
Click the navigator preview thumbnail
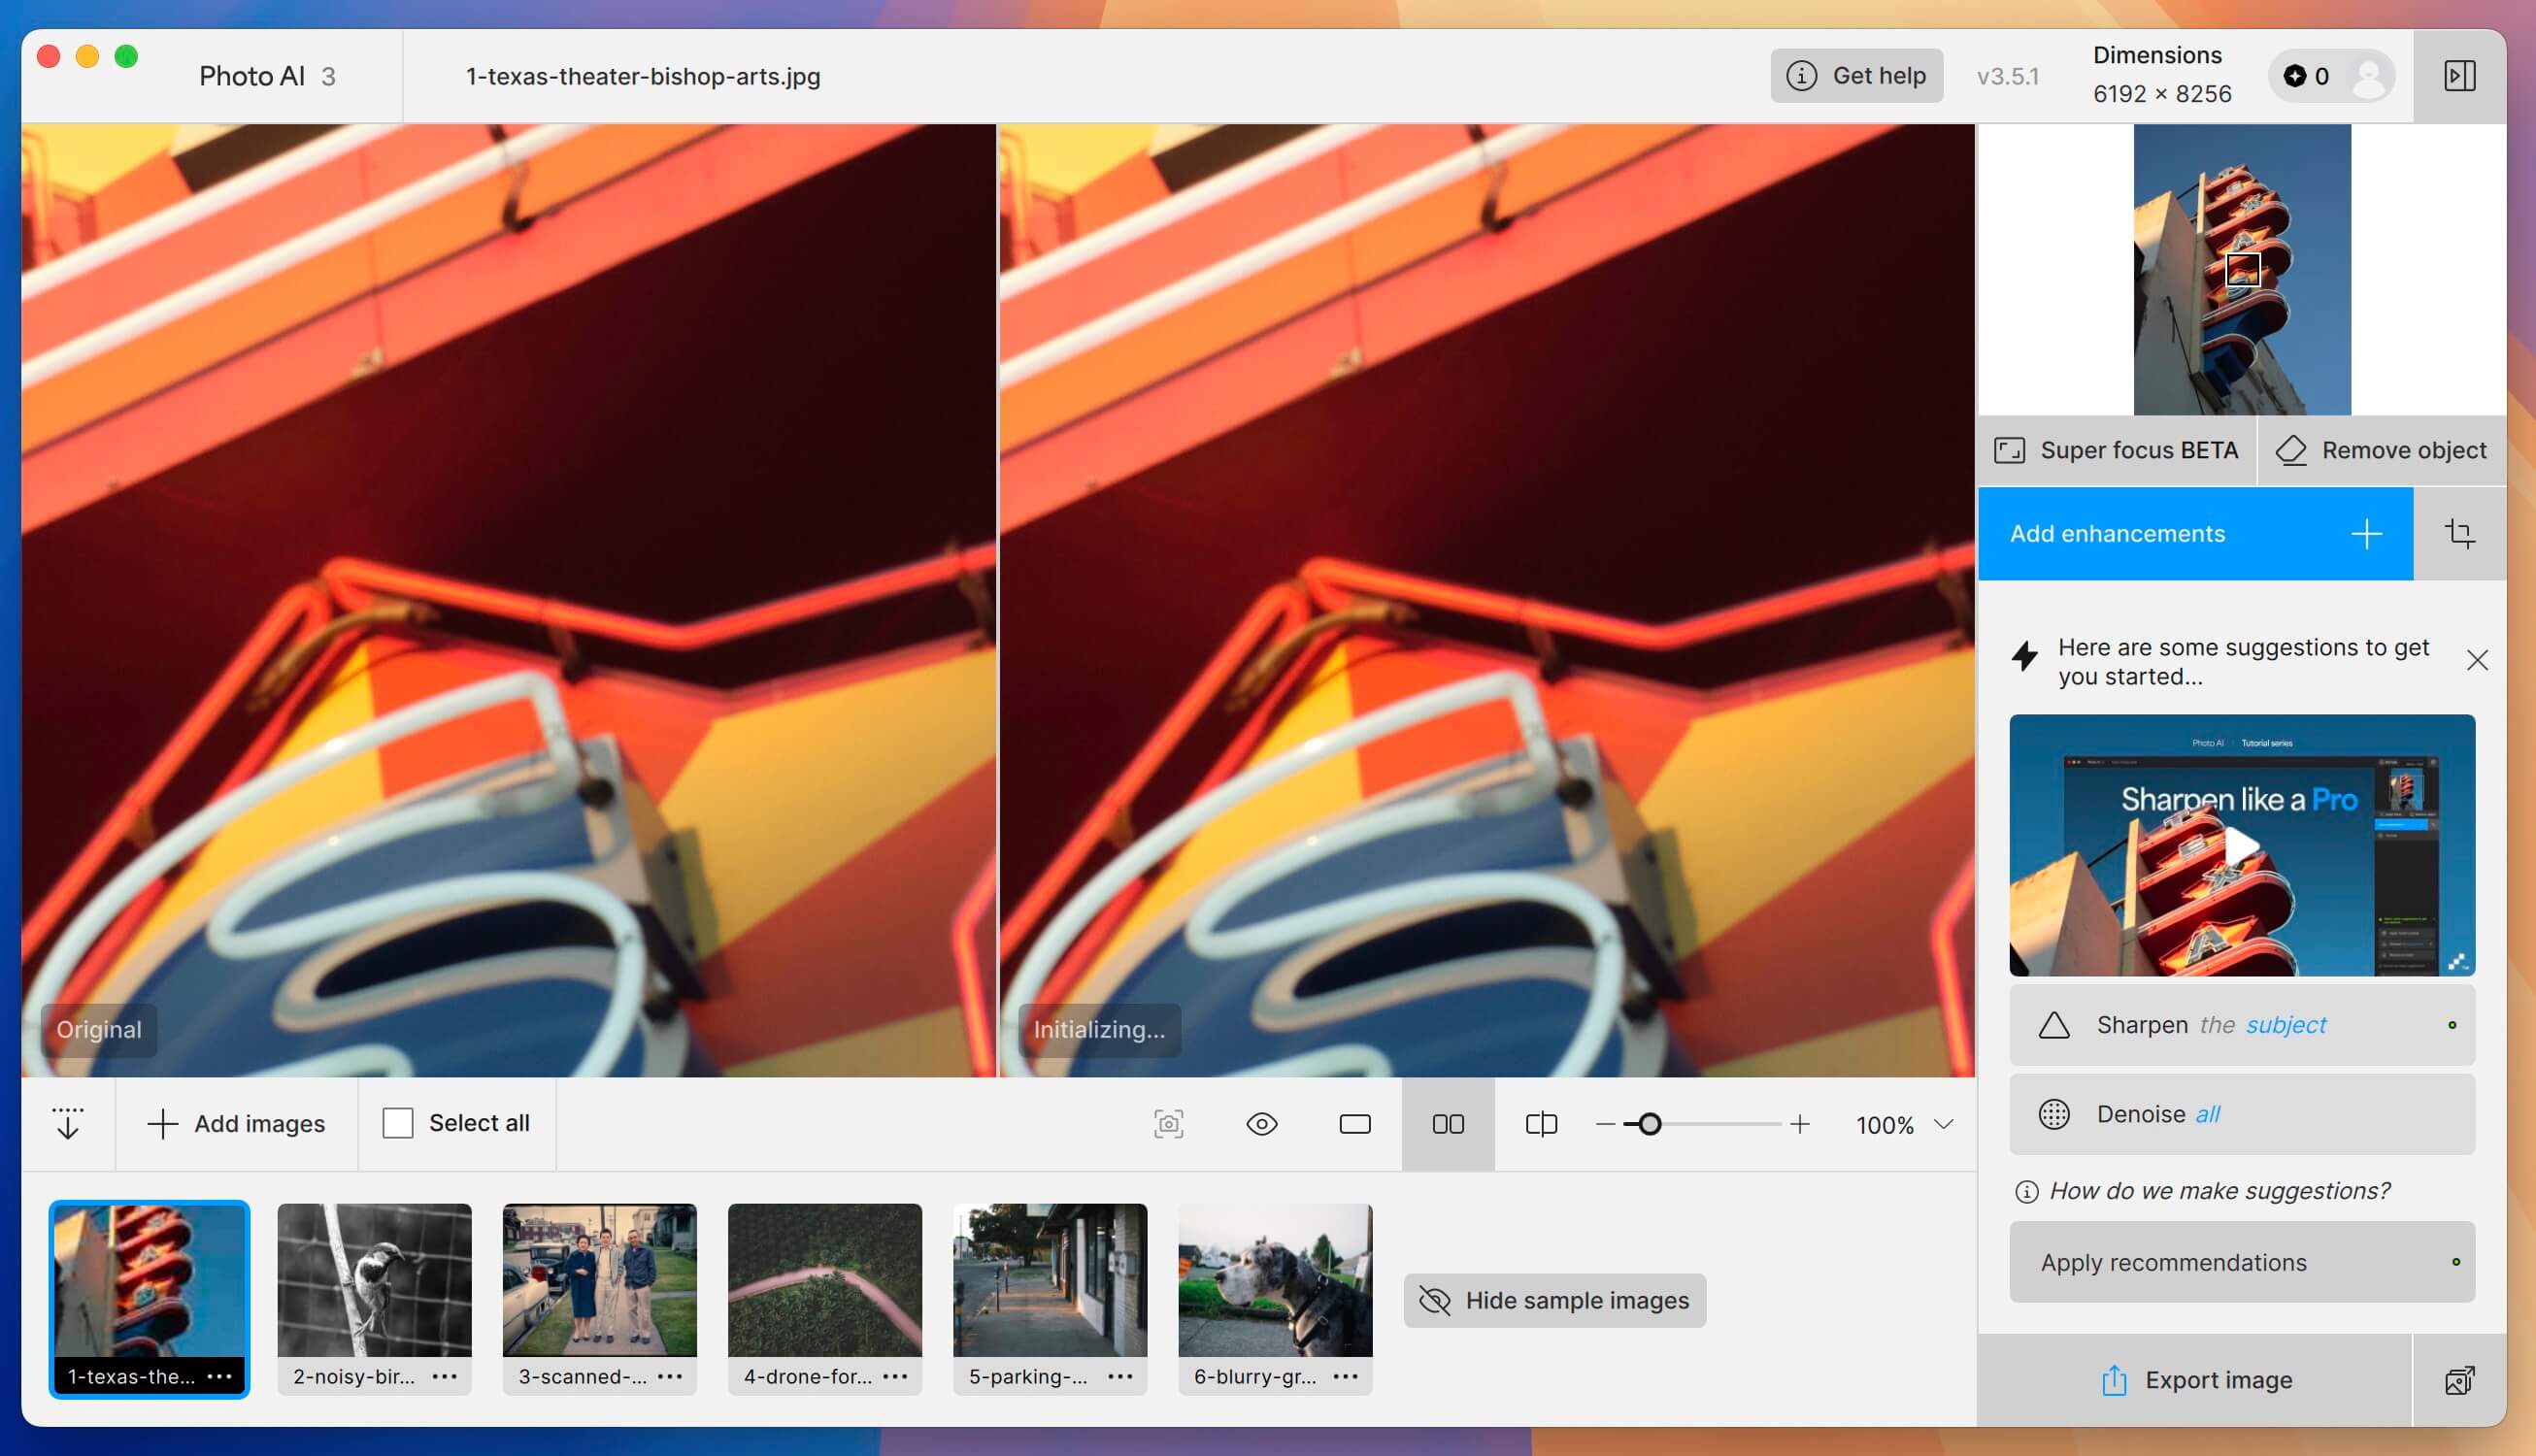tap(2242, 270)
